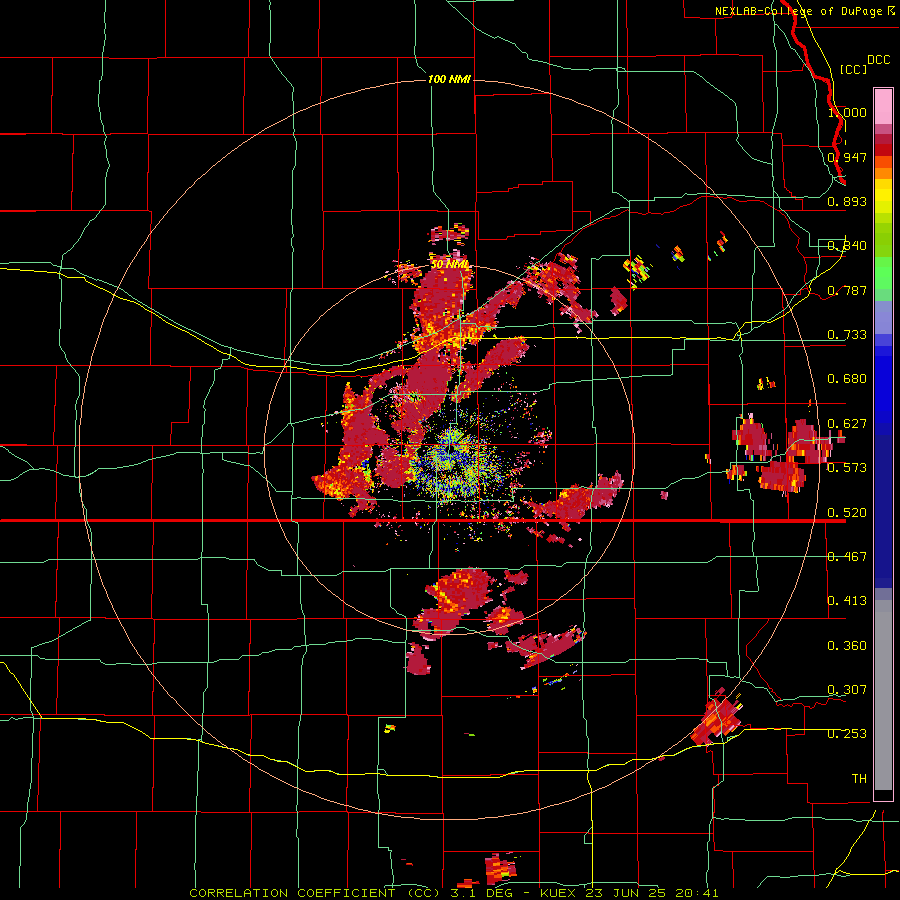Screen dimensions: 900x900
Task: Select the 0.520 scale value
Action: point(847,513)
